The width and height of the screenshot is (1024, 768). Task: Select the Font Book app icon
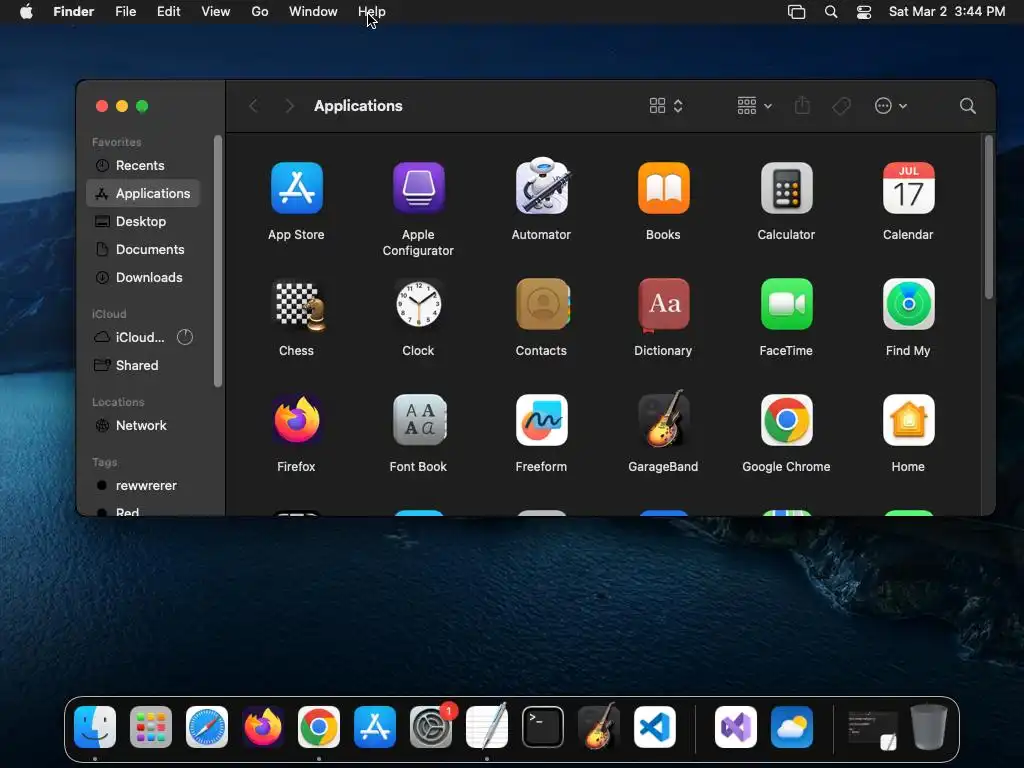click(419, 420)
